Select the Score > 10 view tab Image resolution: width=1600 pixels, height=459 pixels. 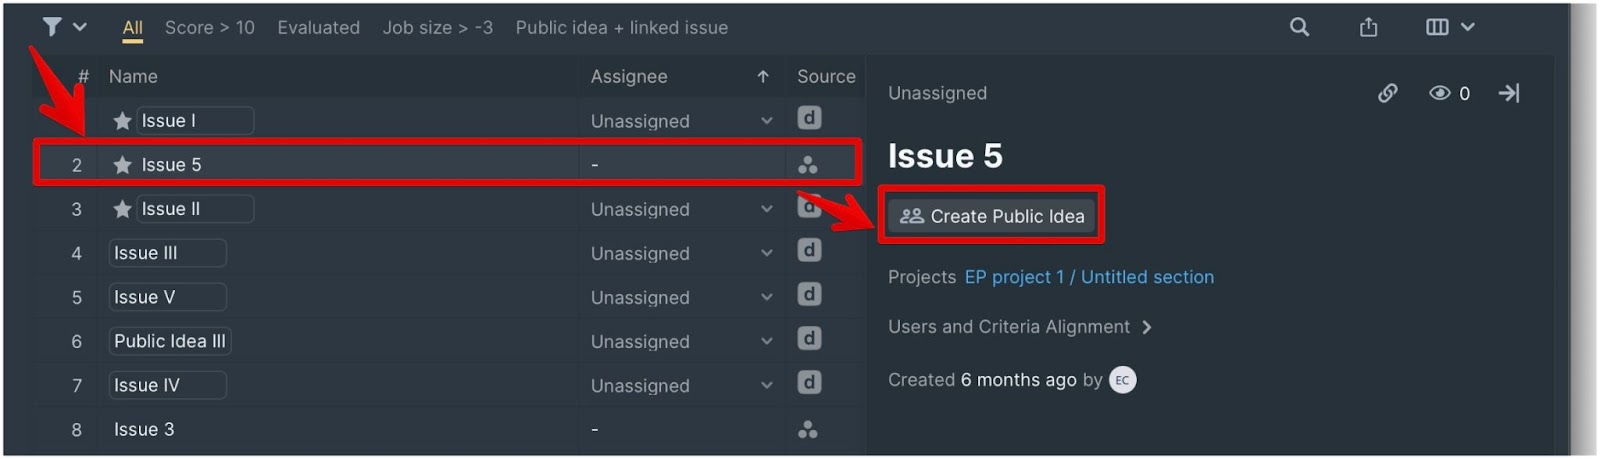point(210,28)
